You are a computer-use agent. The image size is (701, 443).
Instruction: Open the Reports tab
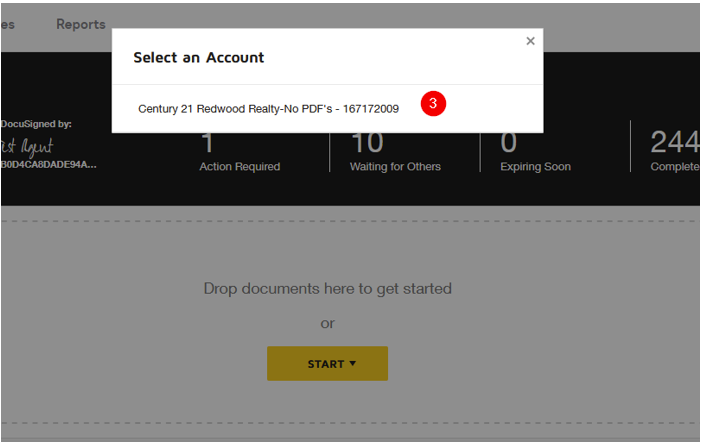[80, 24]
